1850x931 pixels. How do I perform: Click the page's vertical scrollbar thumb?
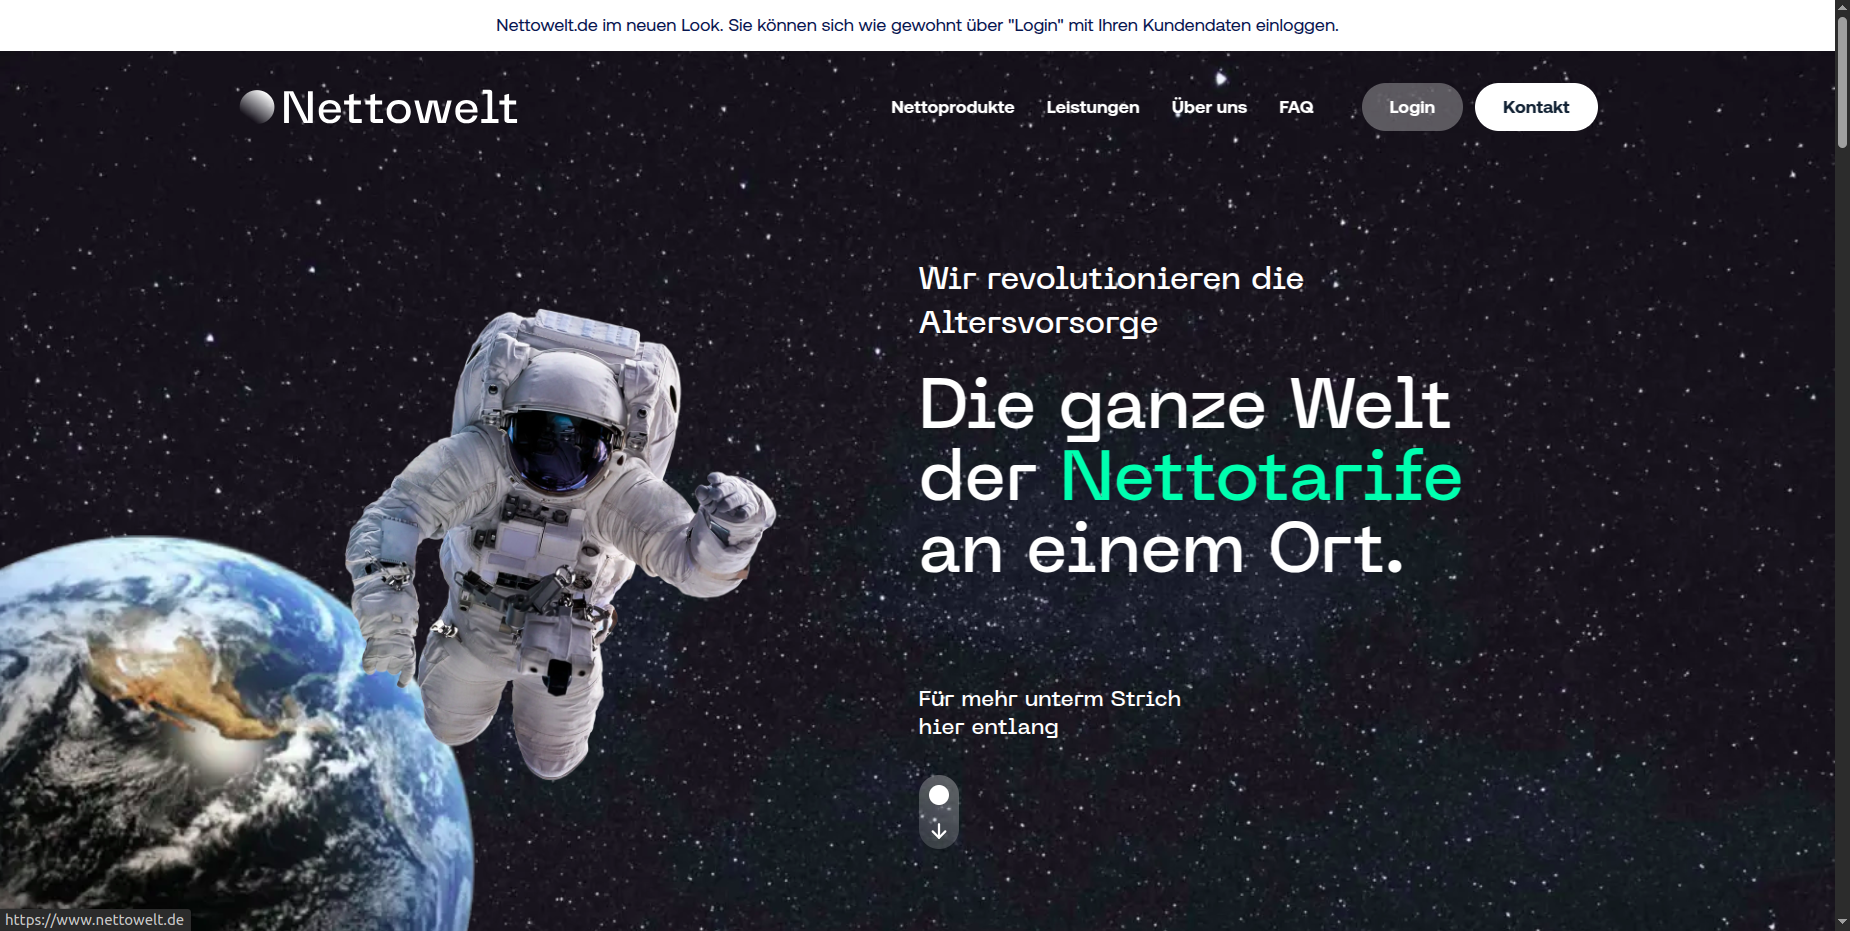1842,82
